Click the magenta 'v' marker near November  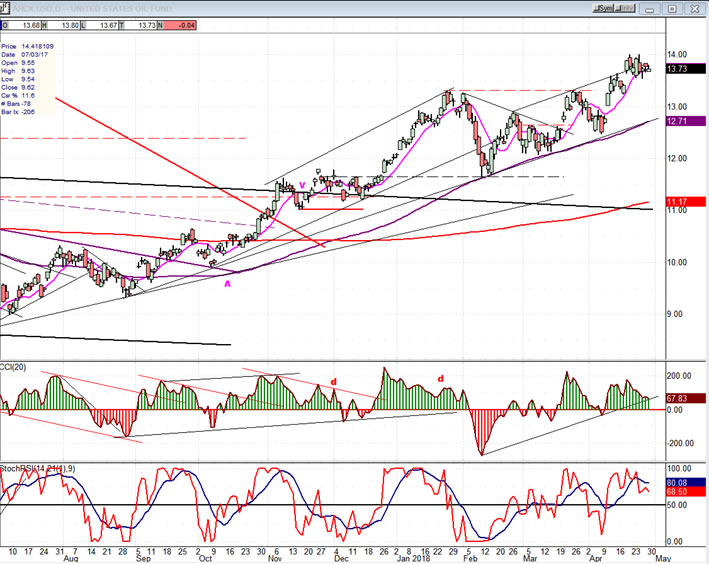pos(302,185)
